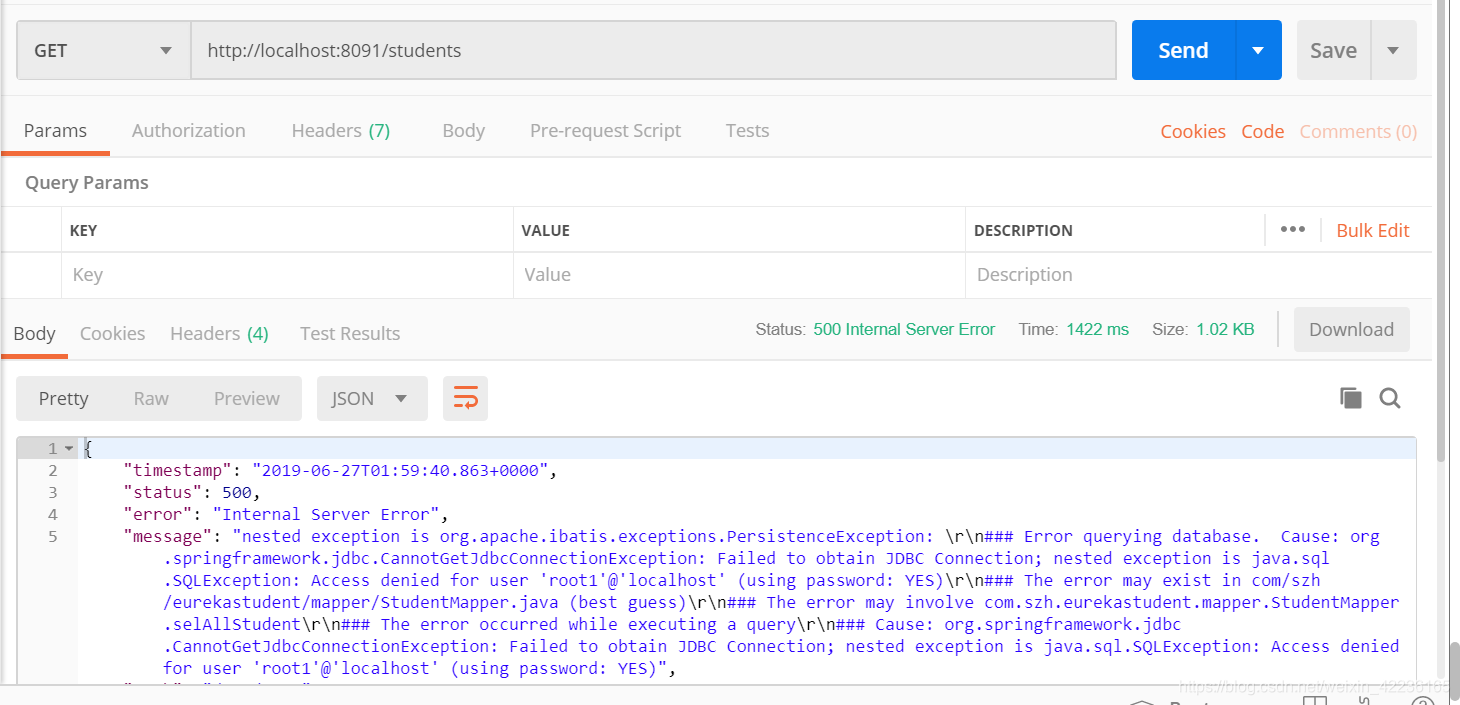Screen dimensions: 1460x705
Task: Open the Authorization tab
Action: tap(188, 131)
